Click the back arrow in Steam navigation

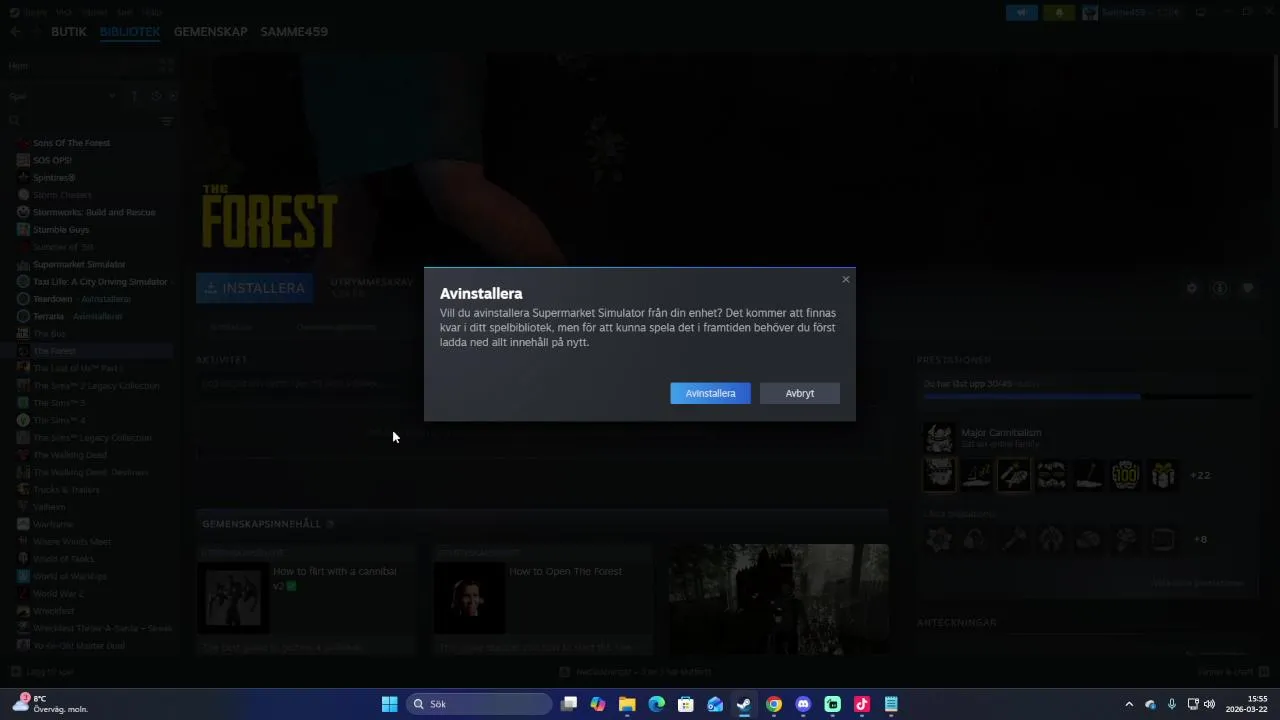tap(15, 31)
